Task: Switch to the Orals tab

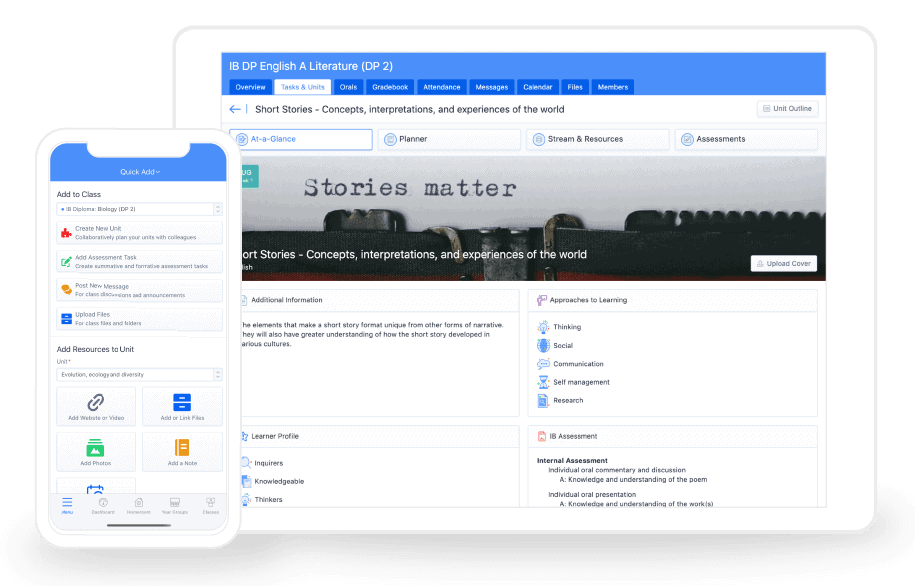Action: click(348, 87)
